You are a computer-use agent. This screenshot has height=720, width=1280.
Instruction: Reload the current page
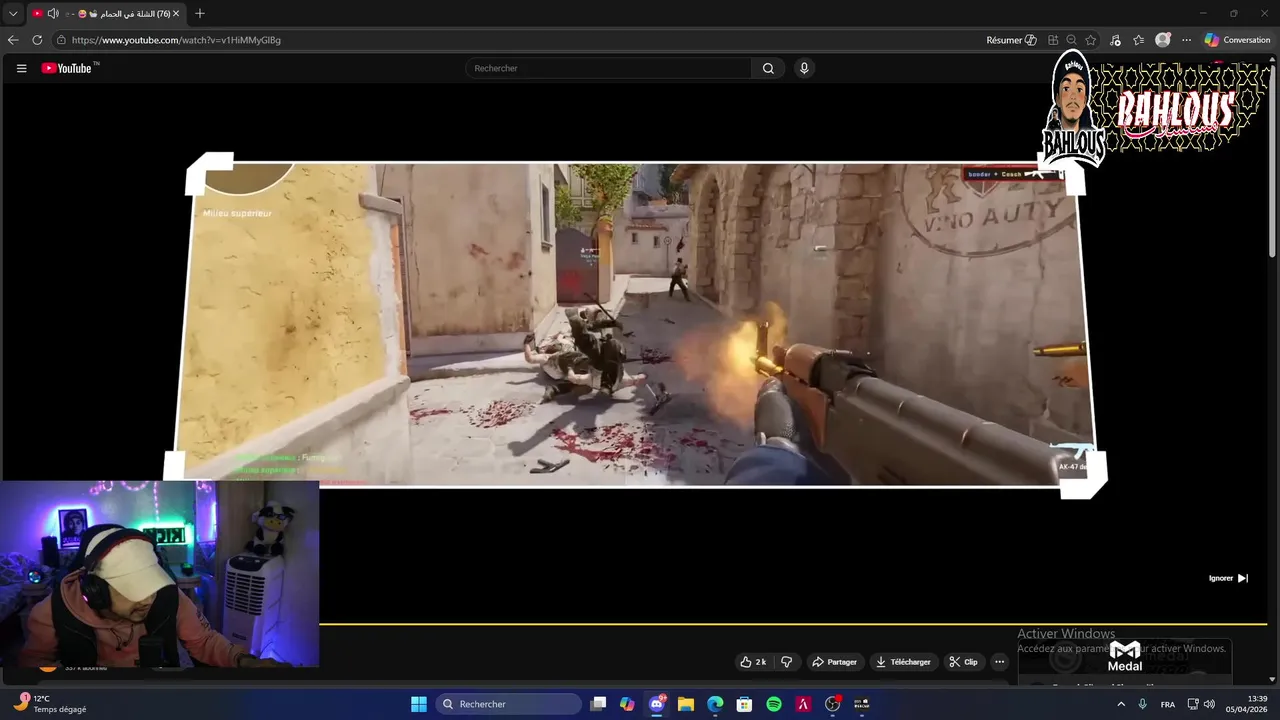point(37,40)
